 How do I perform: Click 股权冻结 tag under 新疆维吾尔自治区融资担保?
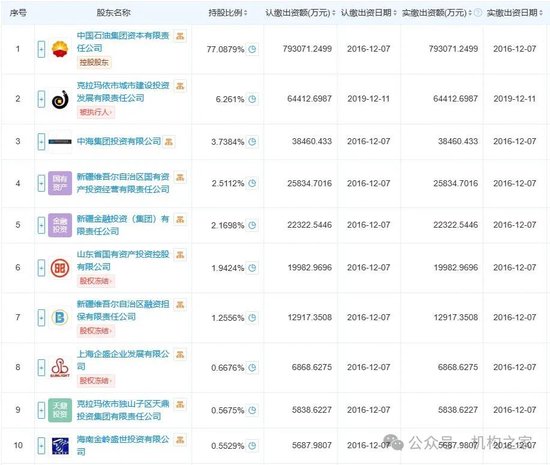pos(96,331)
